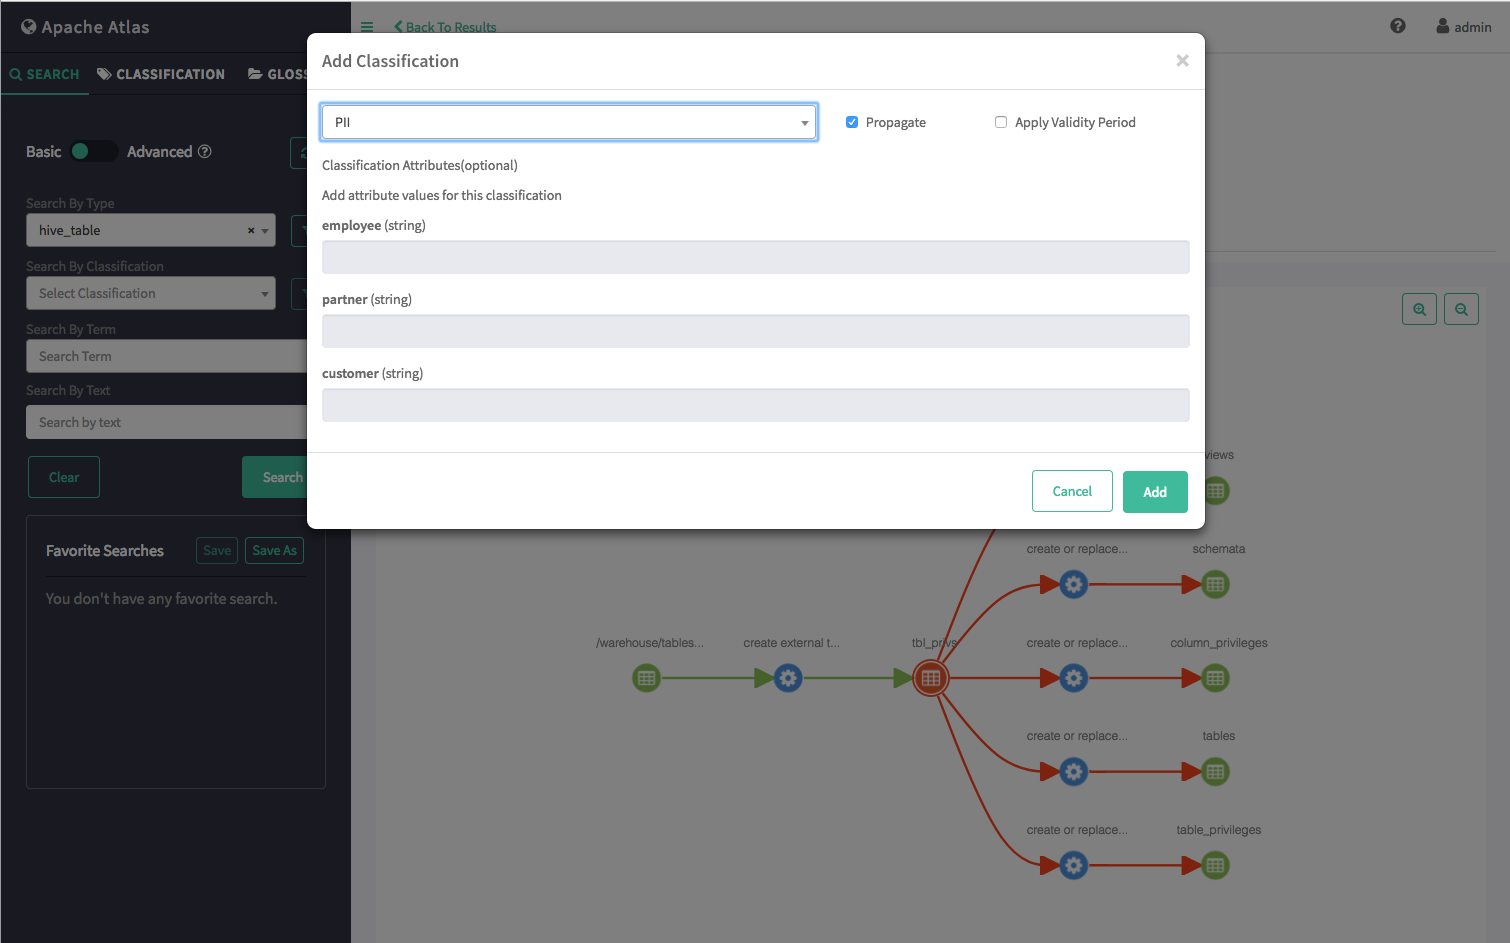The image size is (1510, 943).
Task: Click the Search Term field
Action: coord(166,356)
